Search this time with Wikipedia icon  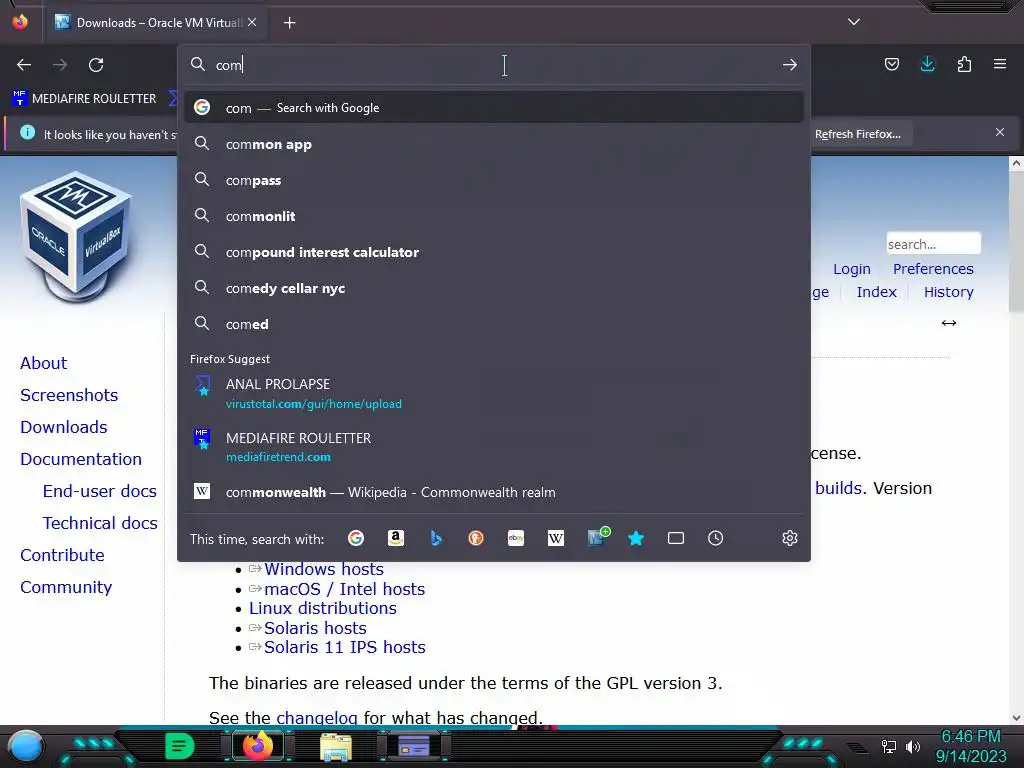[556, 538]
